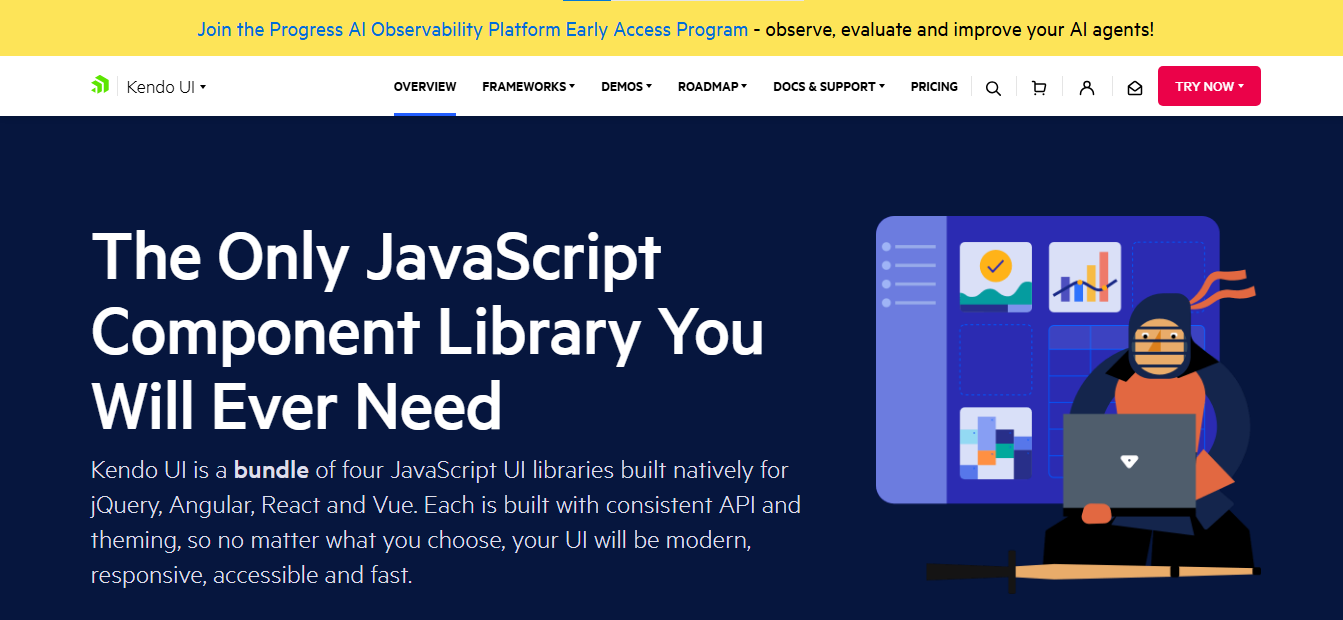
Task: Open the Try Now dropdown button
Action: point(1209,86)
